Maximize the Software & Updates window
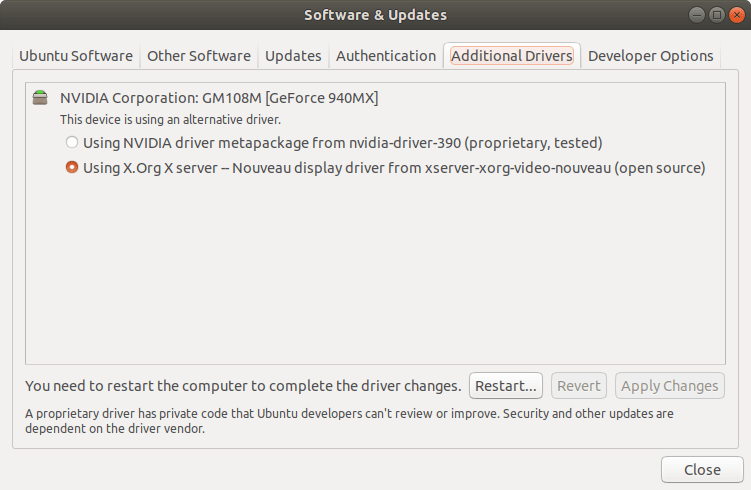The width and height of the screenshot is (751, 490). click(x=716, y=15)
